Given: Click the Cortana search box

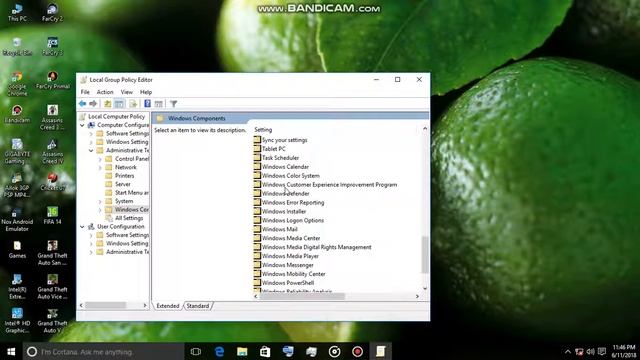Looking at the screenshot, I should (104, 351).
